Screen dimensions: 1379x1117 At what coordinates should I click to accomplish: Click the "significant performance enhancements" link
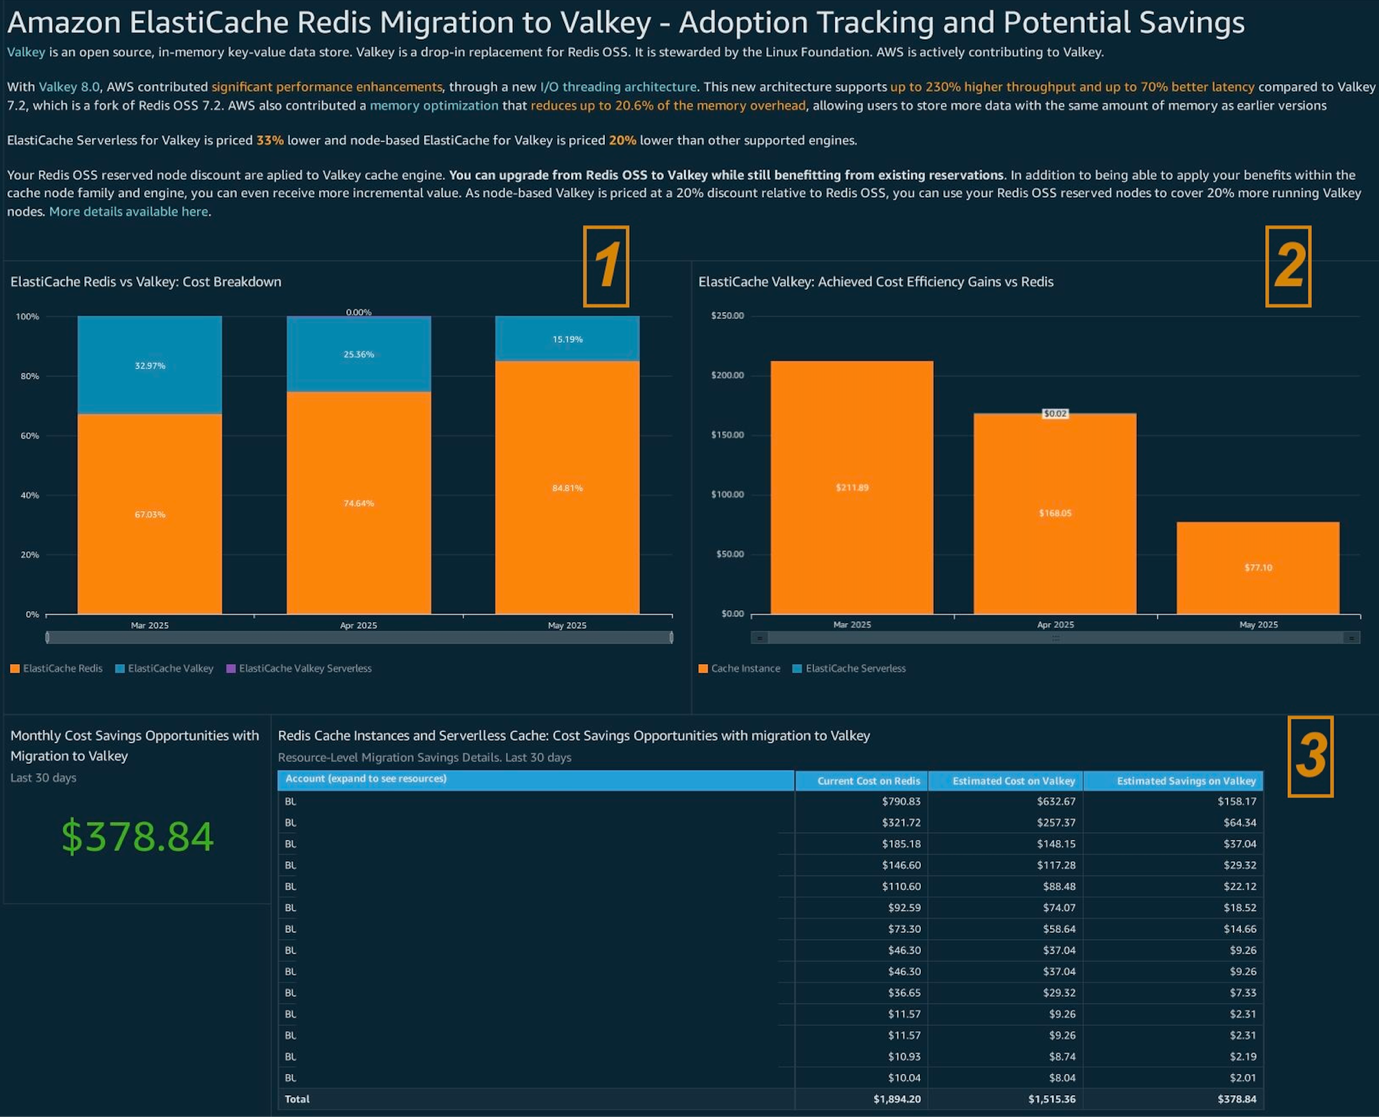tap(326, 87)
